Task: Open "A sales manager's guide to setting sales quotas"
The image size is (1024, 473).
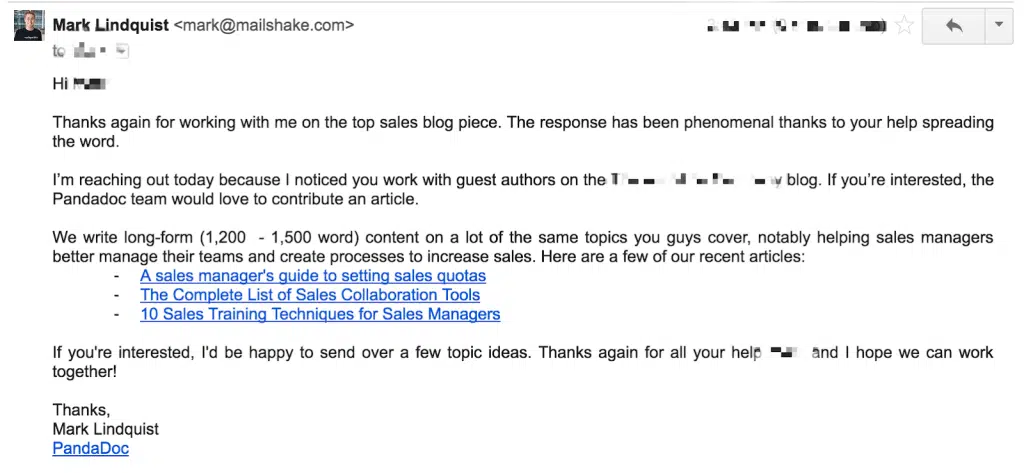Action: [x=313, y=275]
